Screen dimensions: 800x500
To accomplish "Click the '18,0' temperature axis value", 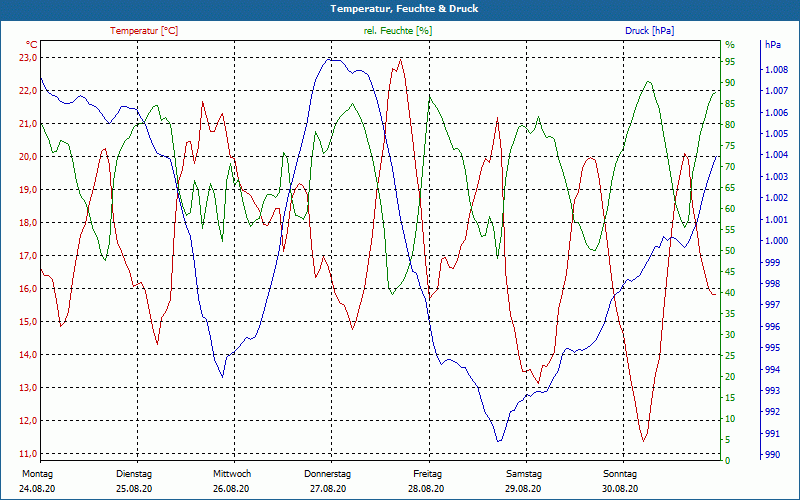I will pyautogui.click(x=29, y=222).
